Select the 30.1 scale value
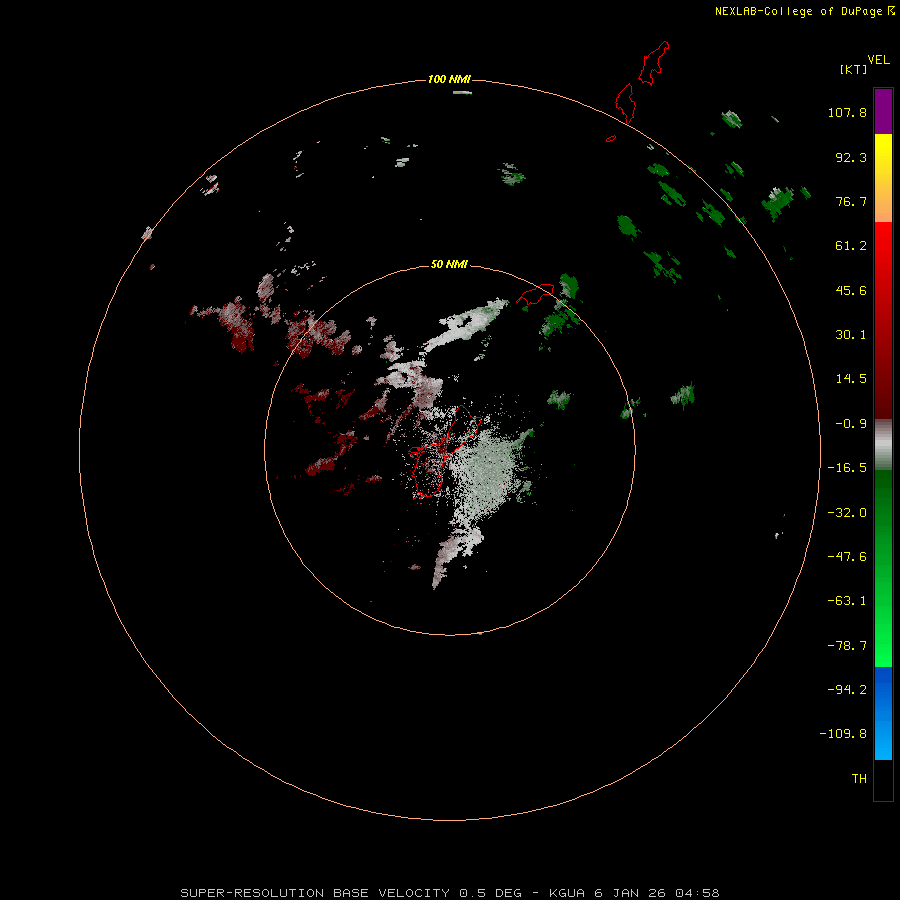900x900 pixels. tap(851, 335)
